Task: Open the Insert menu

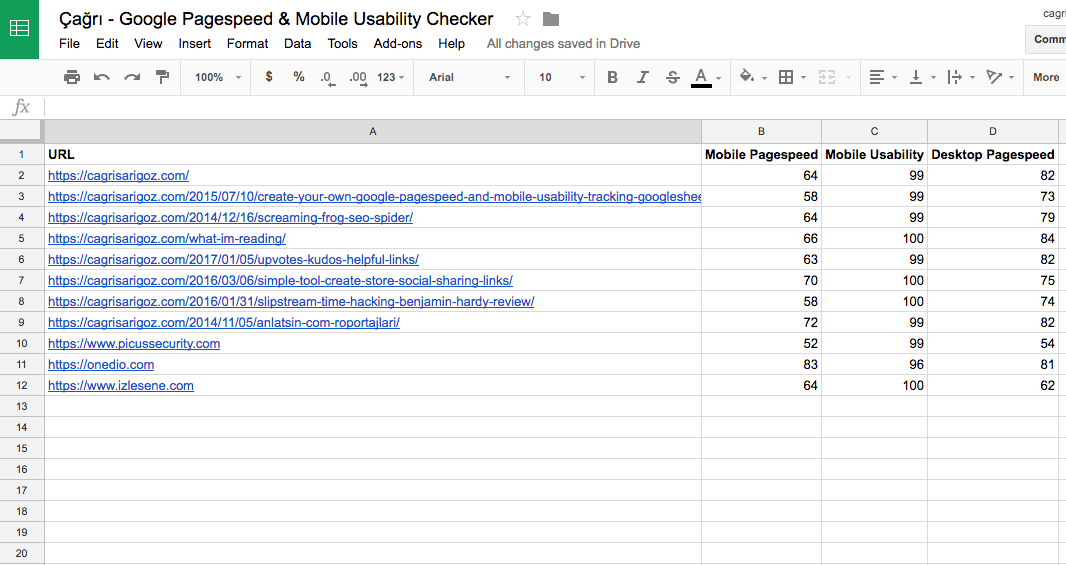Action: coord(194,44)
